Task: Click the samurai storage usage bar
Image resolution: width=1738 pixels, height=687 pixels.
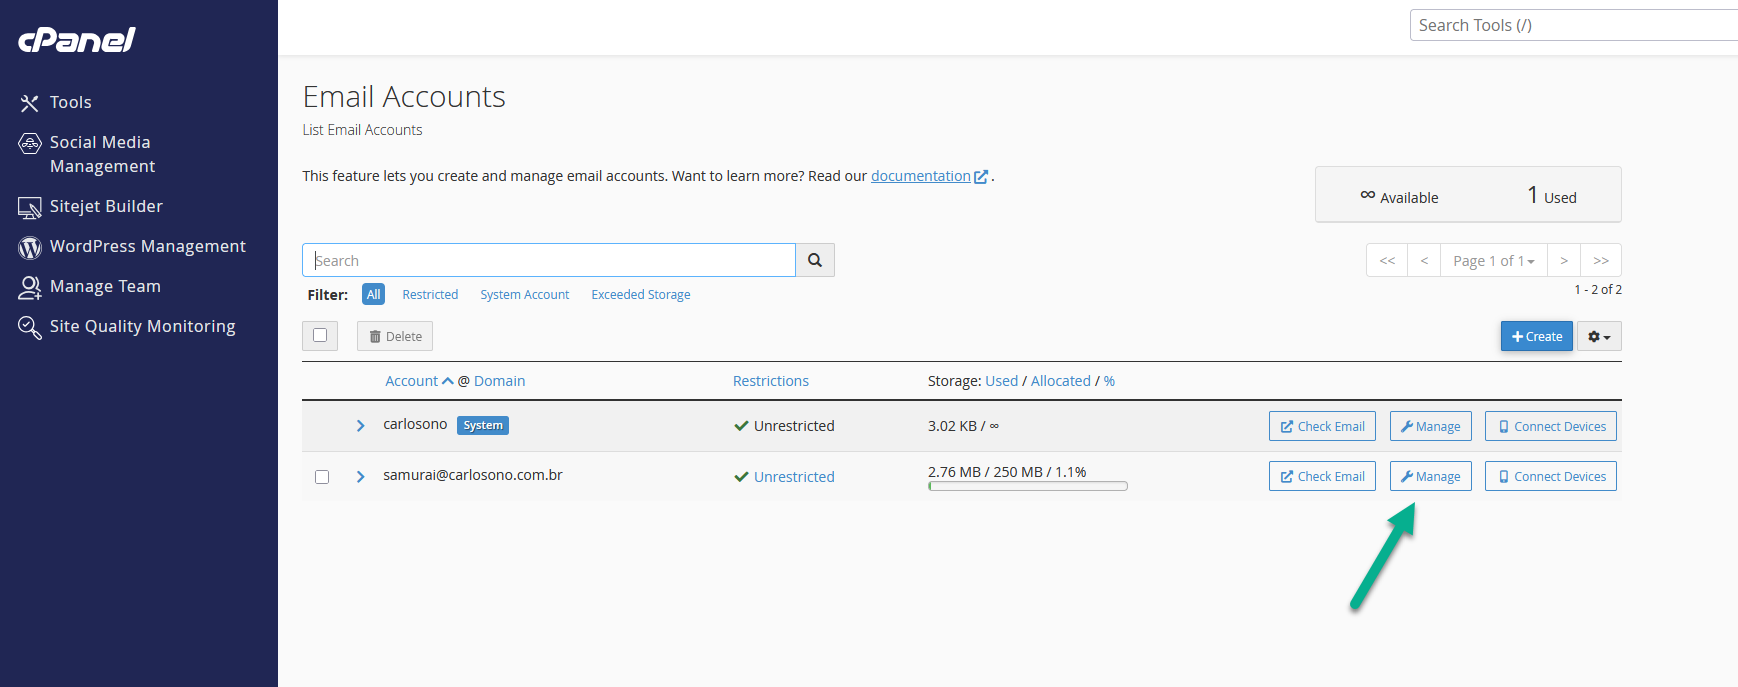Action: point(1028,486)
